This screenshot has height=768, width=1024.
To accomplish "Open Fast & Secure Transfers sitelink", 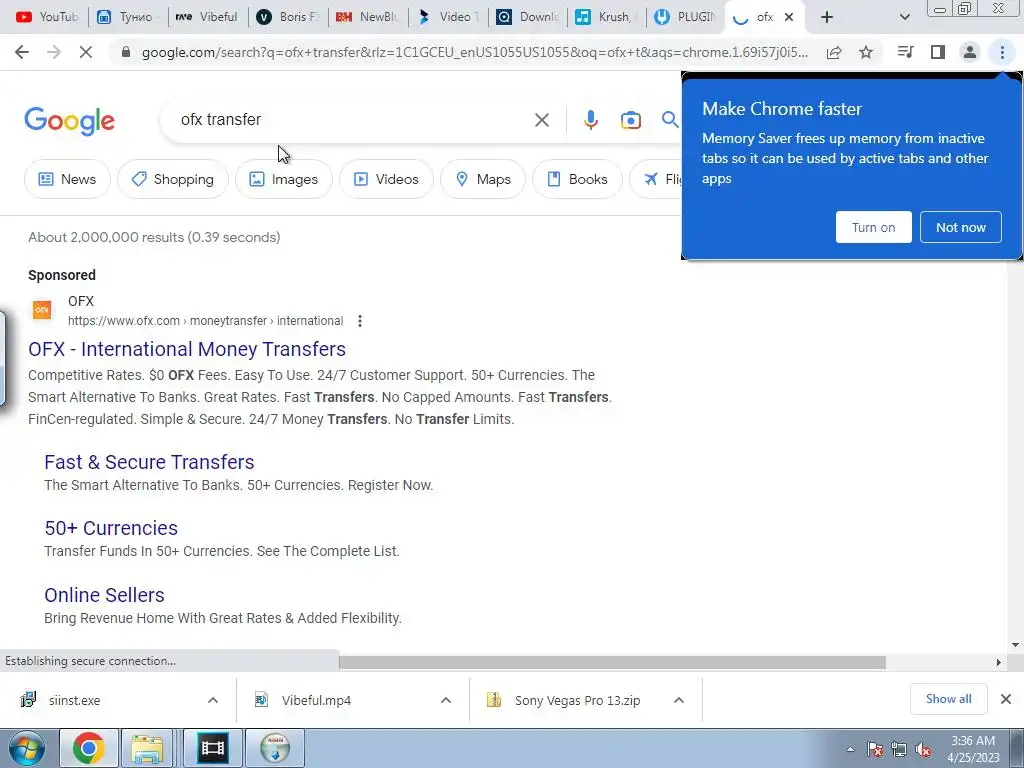I will coord(149,462).
